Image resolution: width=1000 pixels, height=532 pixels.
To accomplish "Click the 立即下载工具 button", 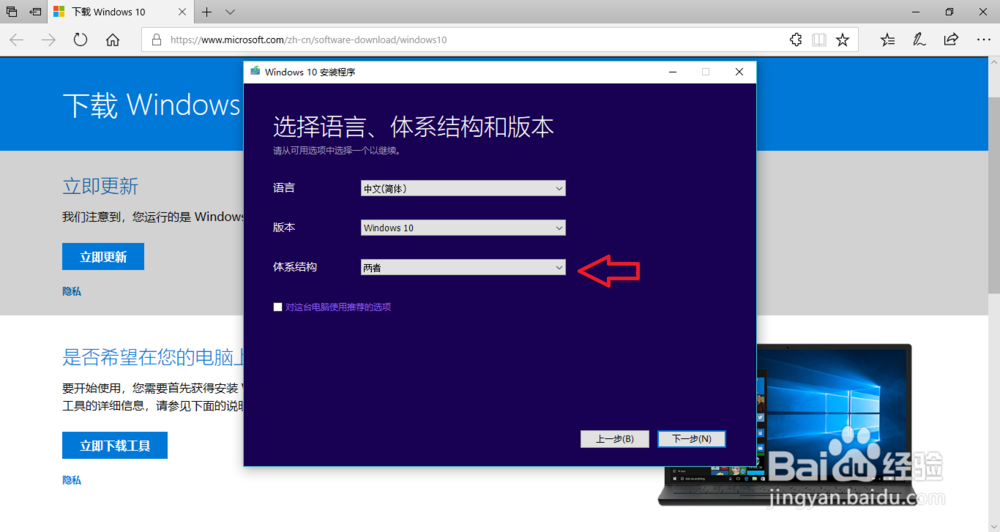I will click(115, 445).
